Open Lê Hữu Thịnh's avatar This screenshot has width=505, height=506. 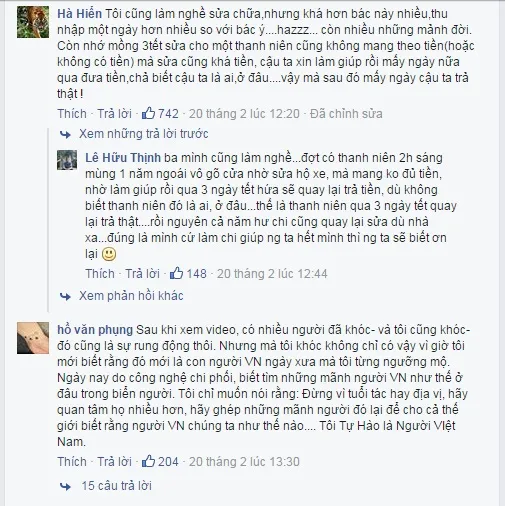pos(67,160)
